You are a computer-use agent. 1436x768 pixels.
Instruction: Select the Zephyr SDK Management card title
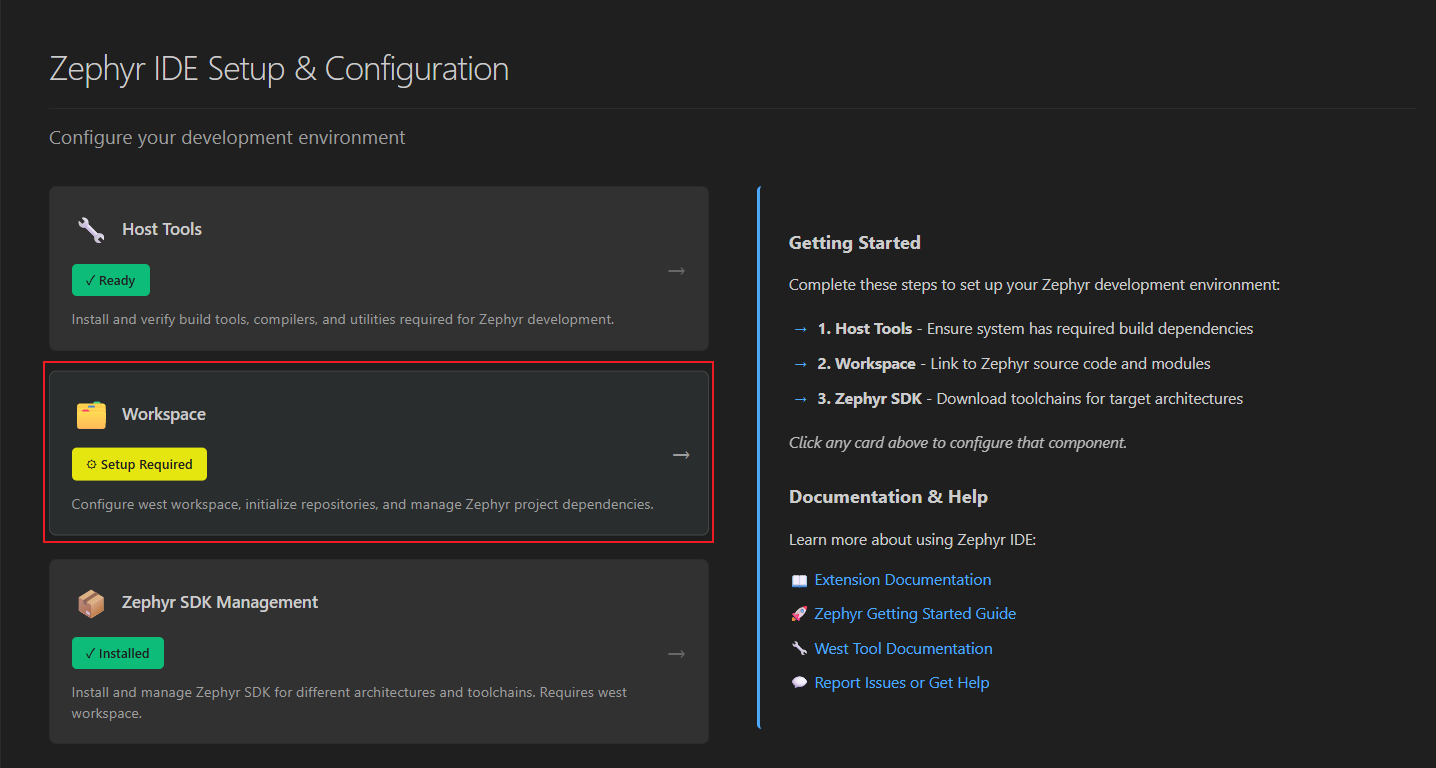click(220, 603)
